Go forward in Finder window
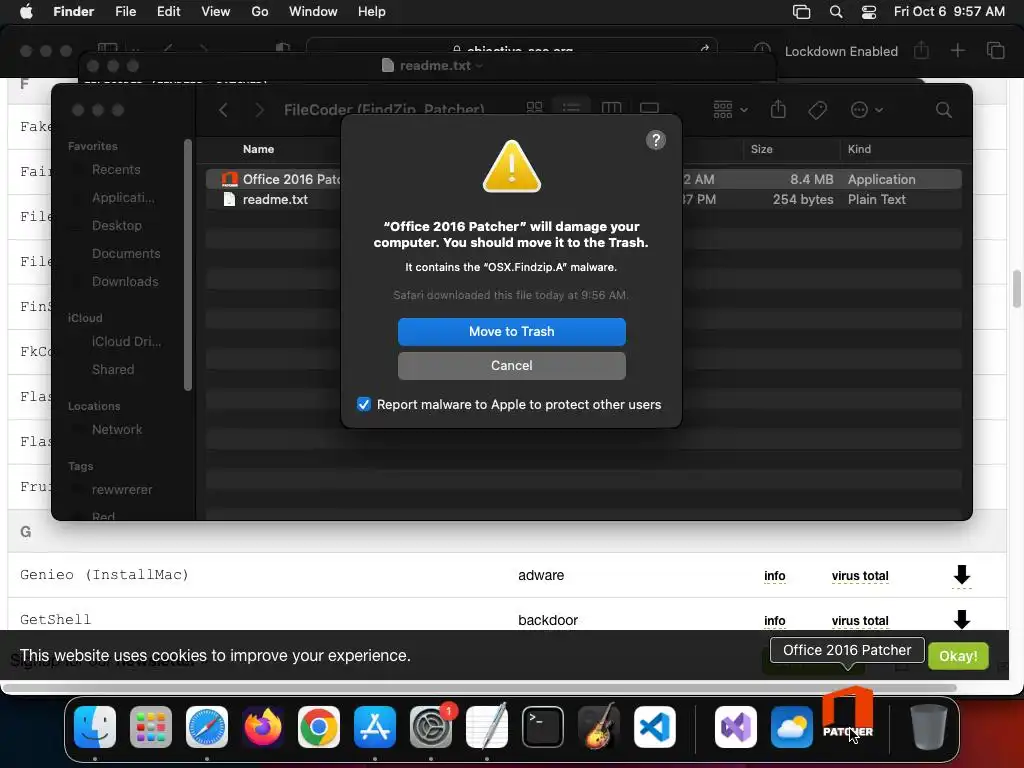This screenshot has height=768, width=1024. (259, 110)
